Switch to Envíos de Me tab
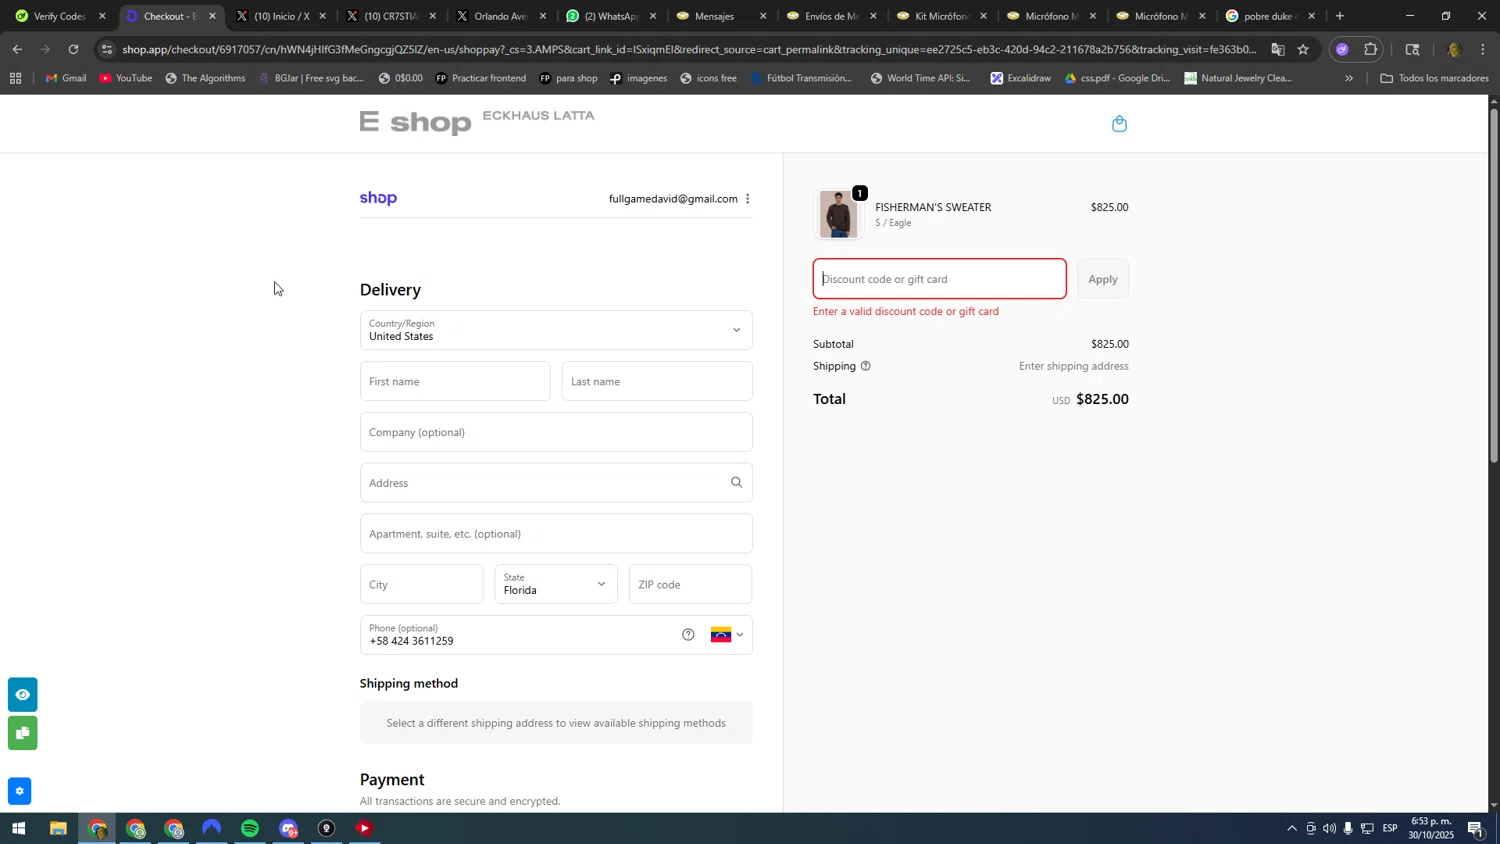Viewport: 1500px width, 844px height. coord(830,16)
